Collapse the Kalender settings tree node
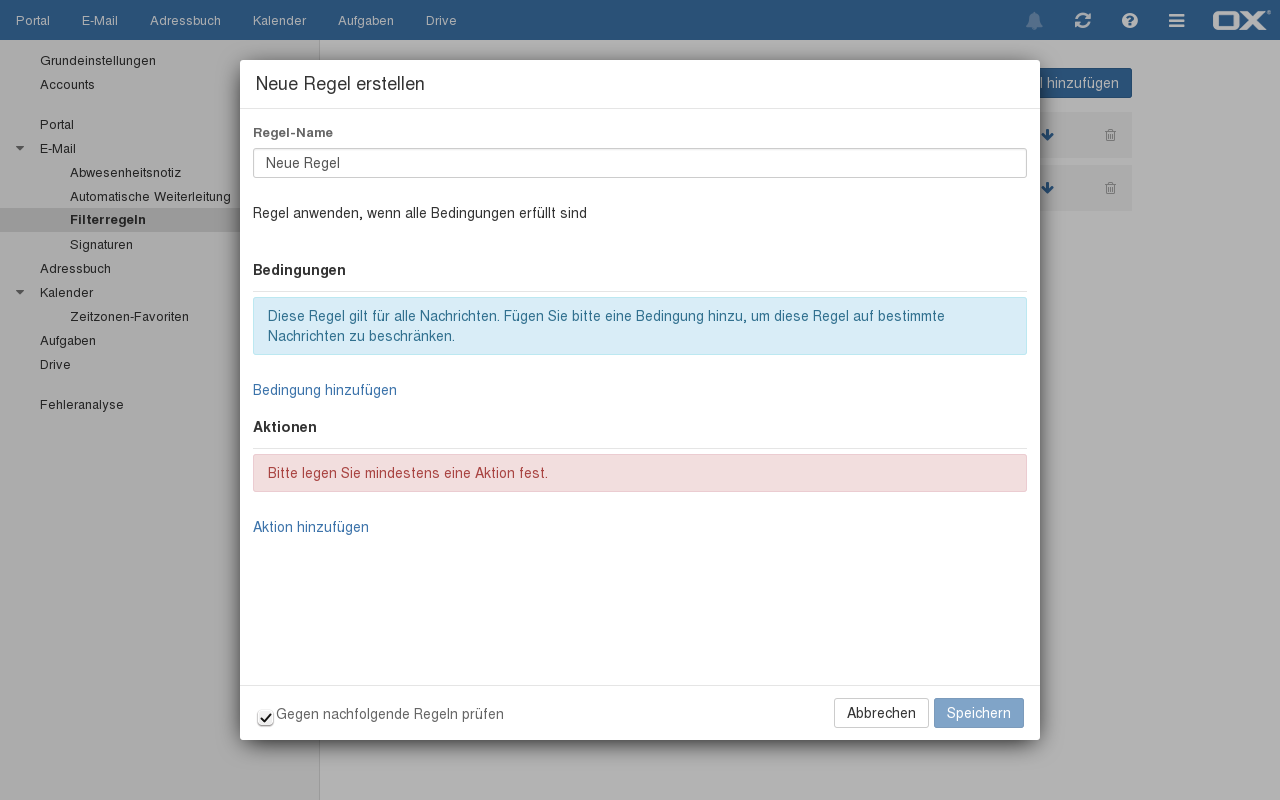 tap(20, 293)
